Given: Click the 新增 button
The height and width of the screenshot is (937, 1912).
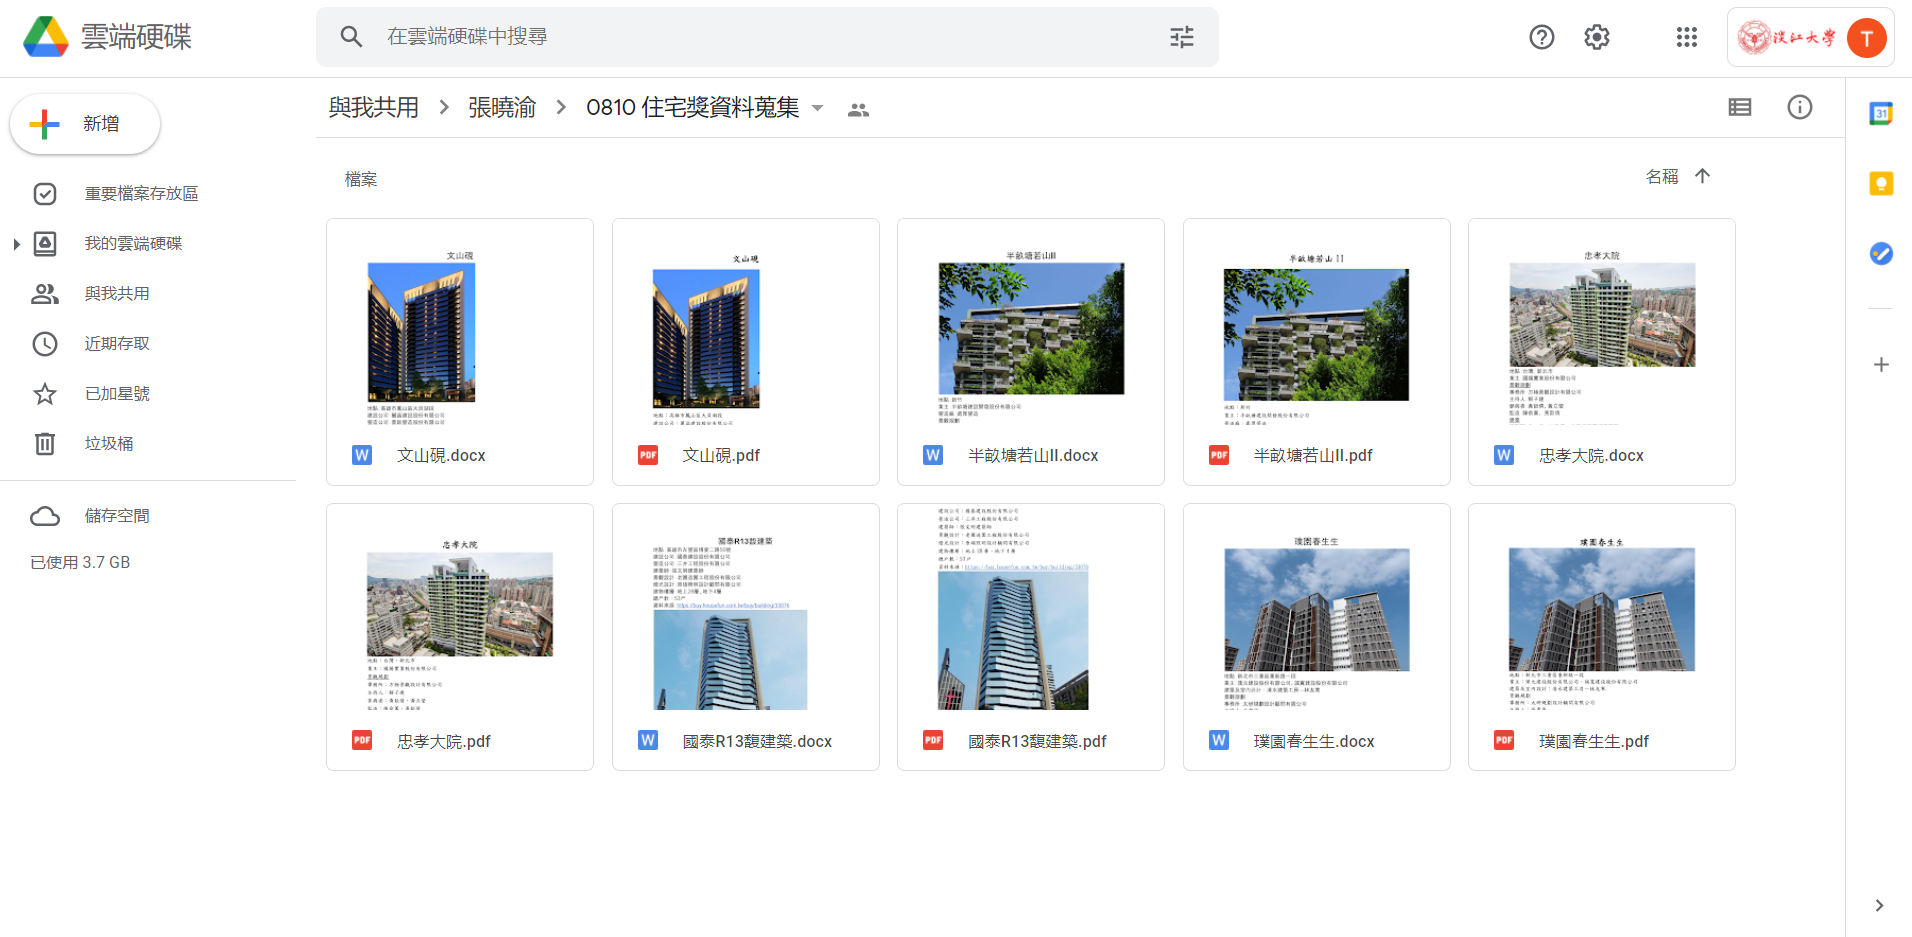Looking at the screenshot, I should coord(85,124).
